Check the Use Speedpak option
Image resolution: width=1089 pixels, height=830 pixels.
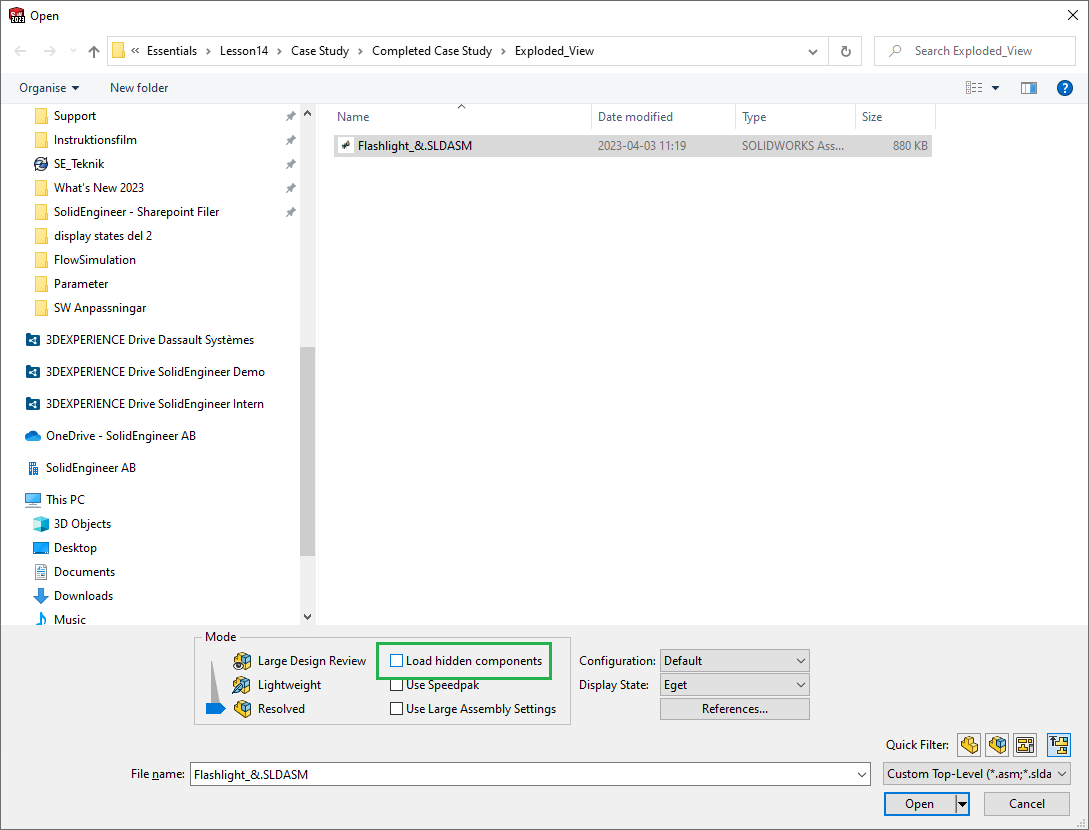click(x=397, y=685)
